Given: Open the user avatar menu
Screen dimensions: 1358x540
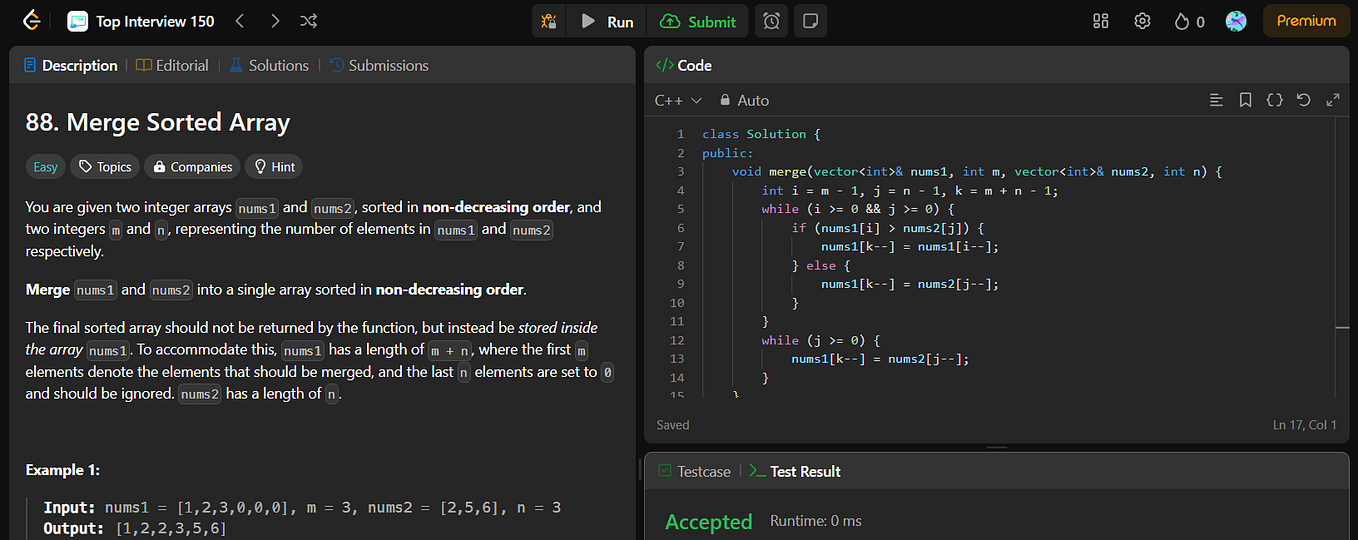Looking at the screenshot, I should pos(1236,21).
